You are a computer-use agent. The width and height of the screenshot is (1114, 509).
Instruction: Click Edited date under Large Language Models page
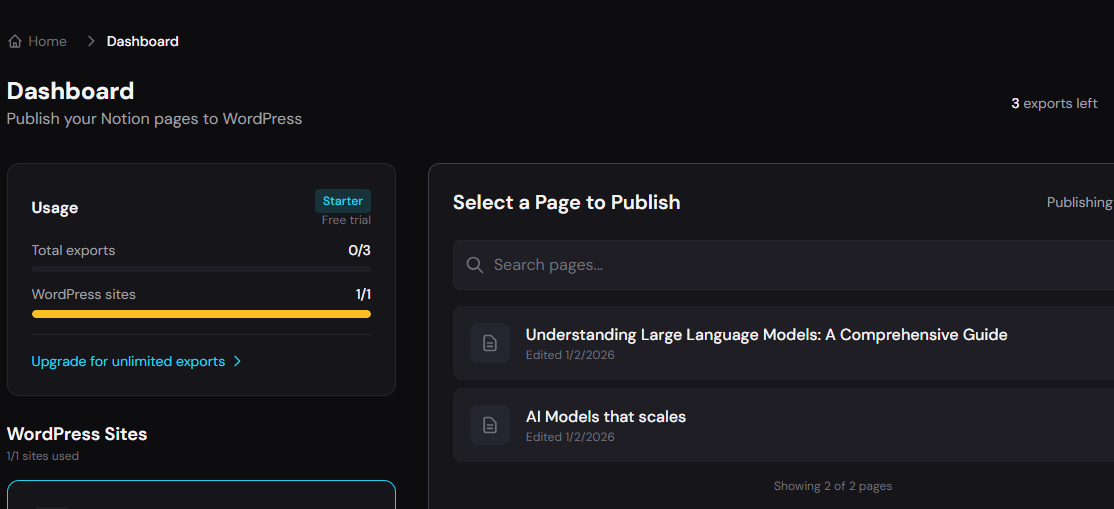pos(570,355)
